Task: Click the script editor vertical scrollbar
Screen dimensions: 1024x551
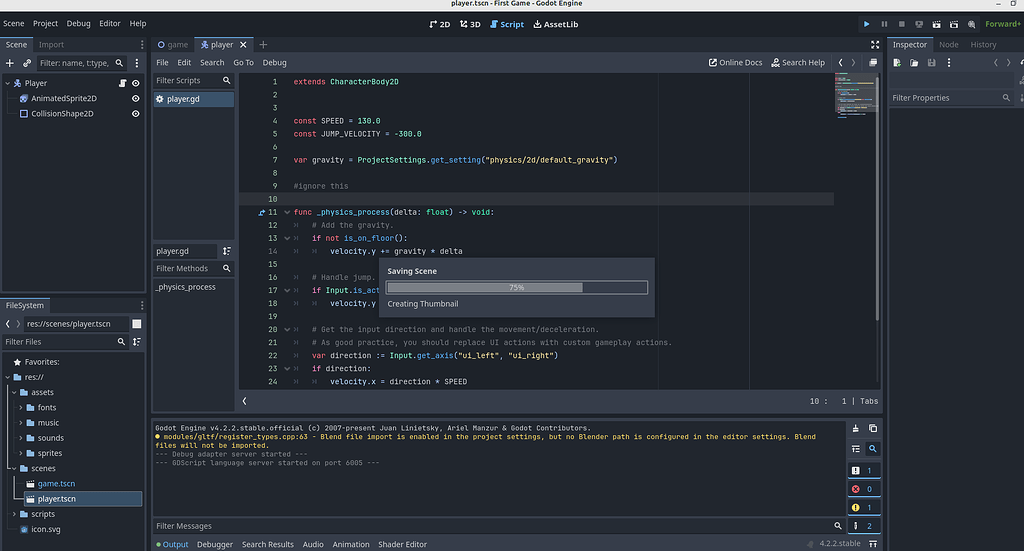Action: [877, 199]
